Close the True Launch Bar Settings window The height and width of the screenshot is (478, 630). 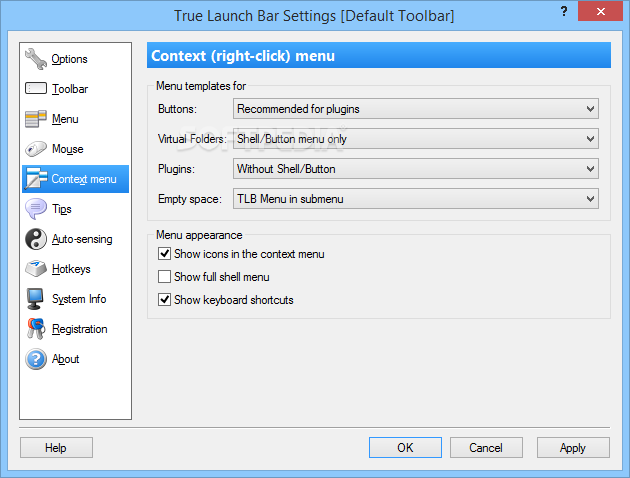pos(601,11)
